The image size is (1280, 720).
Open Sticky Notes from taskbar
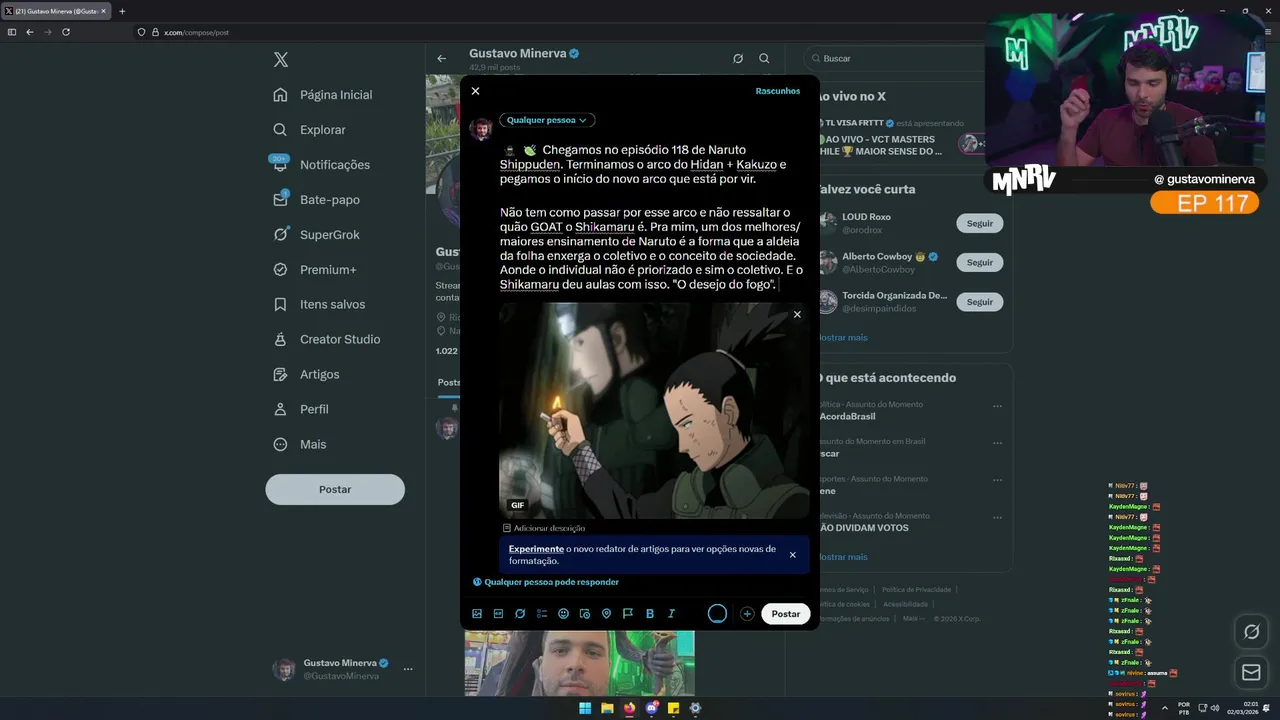673,708
